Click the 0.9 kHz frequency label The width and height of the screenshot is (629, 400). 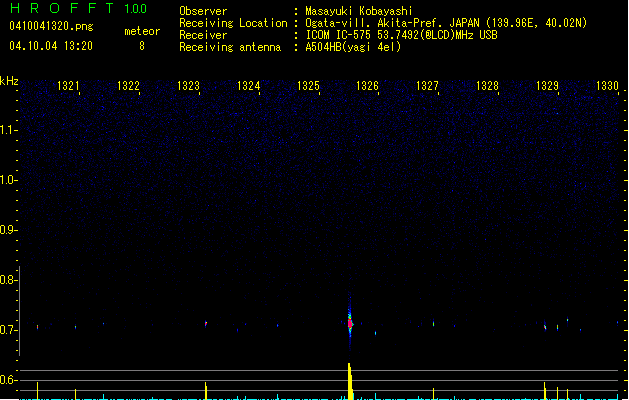pyautogui.click(x=7, y=230)
